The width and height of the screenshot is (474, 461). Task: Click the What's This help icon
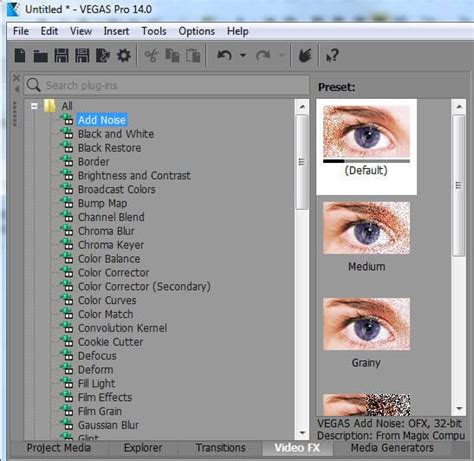[x=332, y=55]
